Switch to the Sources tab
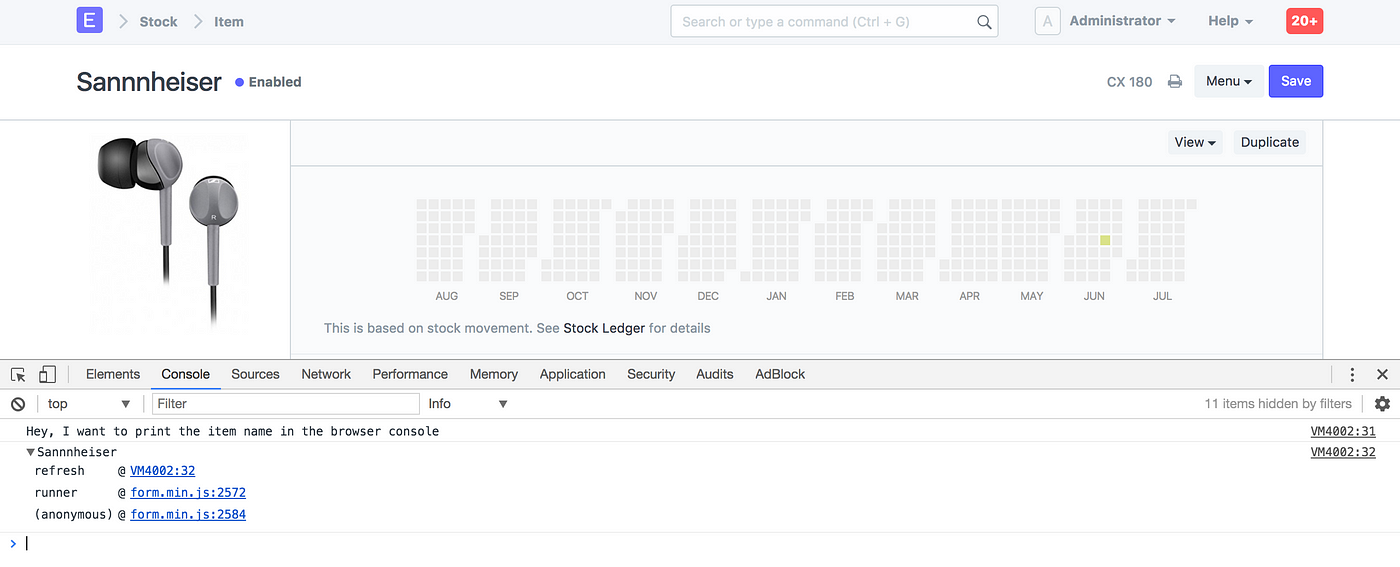This screenshot has width=1400, height=567. point(255,374)
